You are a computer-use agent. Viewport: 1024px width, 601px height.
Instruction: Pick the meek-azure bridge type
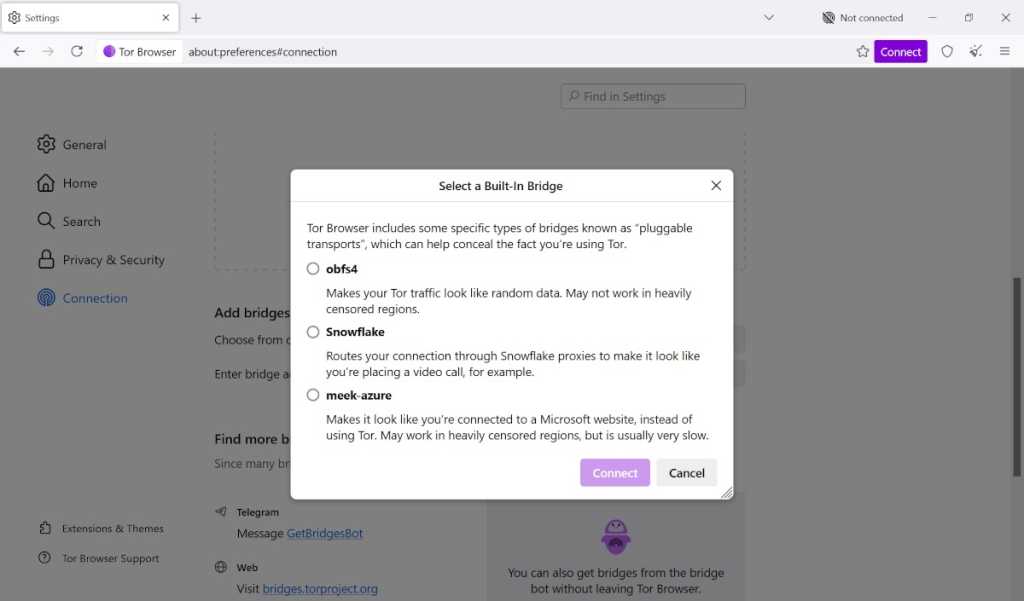(x=313, y=395)
